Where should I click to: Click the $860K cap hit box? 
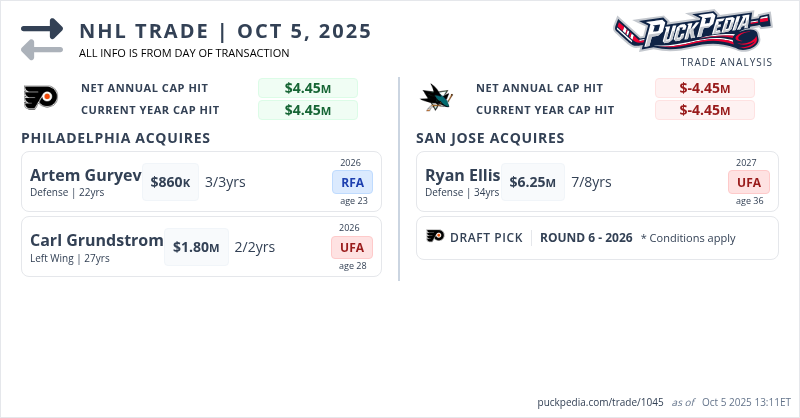[170, 182]
